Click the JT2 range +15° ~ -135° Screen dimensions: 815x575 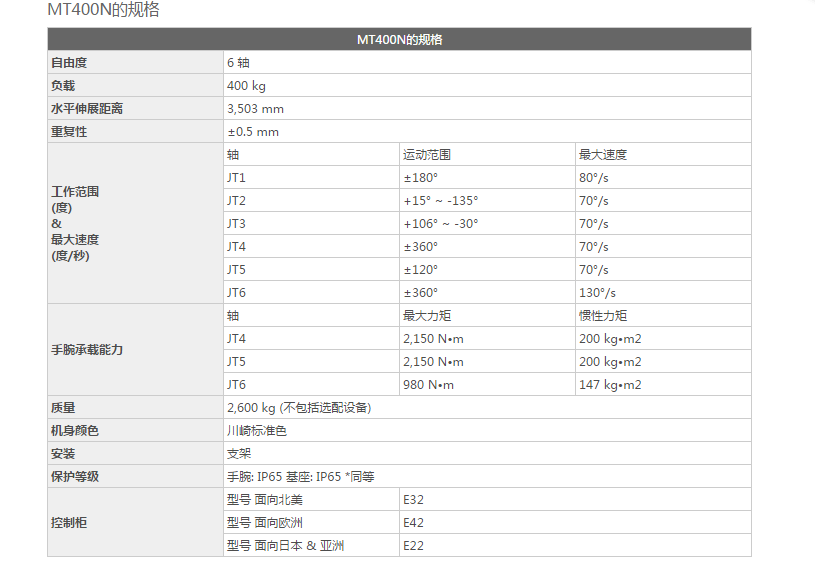coord(440,201)
